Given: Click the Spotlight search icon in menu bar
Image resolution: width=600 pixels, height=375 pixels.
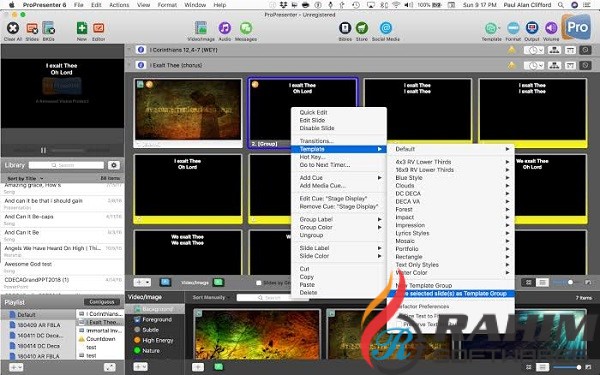Looking at the screenshot, I should point(561,5).
